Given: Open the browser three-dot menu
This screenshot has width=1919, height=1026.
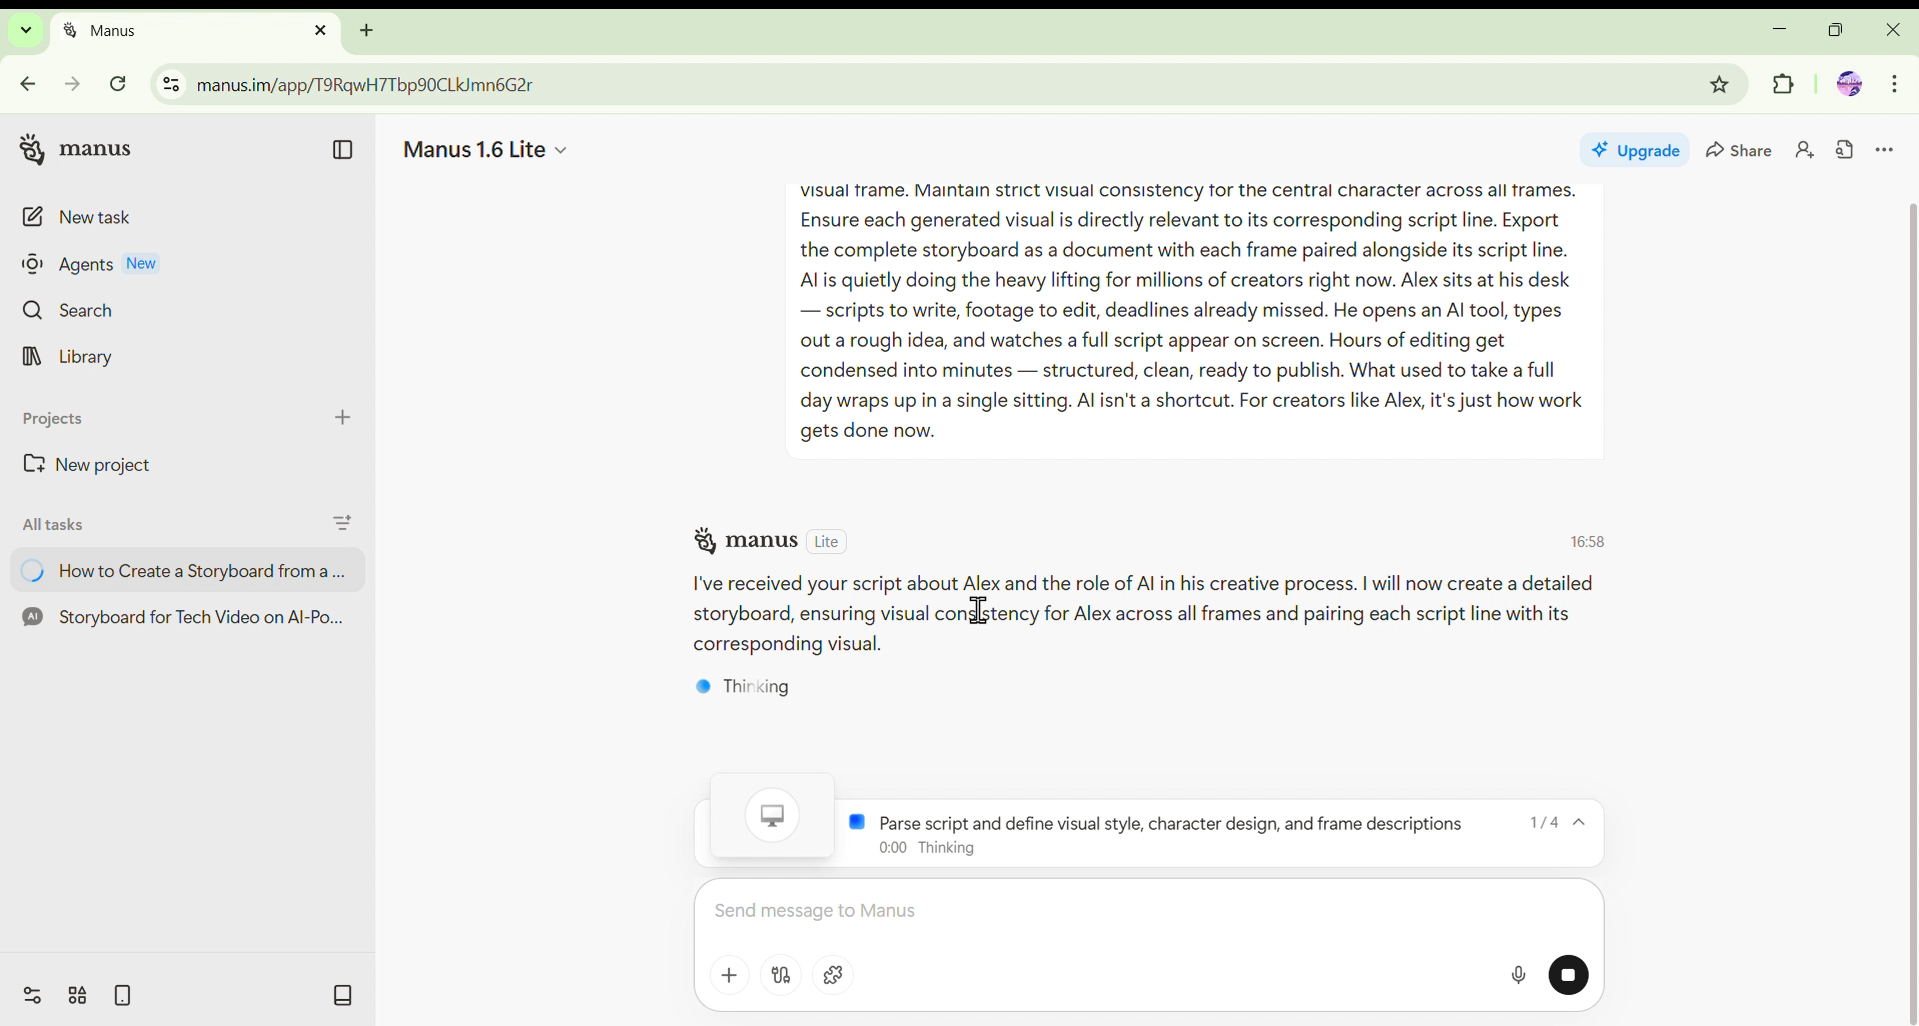Looking at the screenshot, I should (1895, 85).
